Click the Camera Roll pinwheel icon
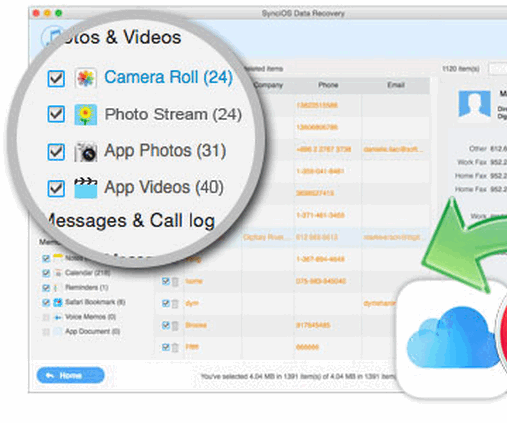Screen dimensions: 507x423 click(x=86, y=78)
